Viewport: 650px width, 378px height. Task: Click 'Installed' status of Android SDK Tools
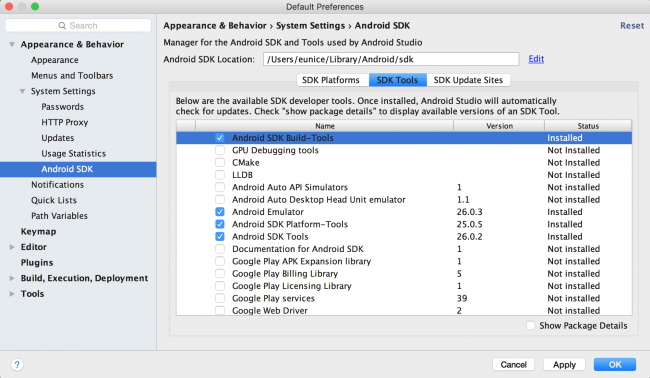coord(565,237)
